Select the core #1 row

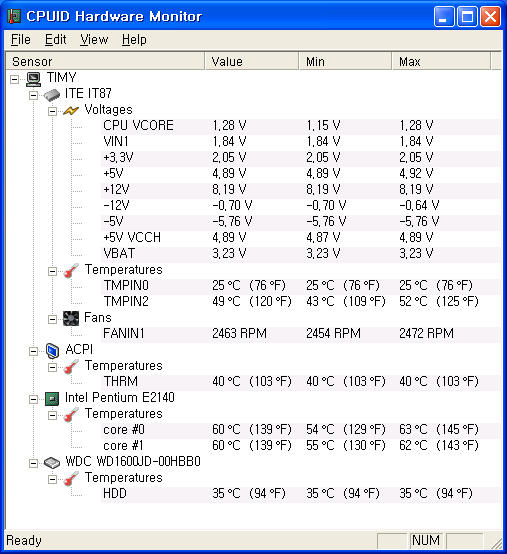pyautogui.click(x=301, y=446)
